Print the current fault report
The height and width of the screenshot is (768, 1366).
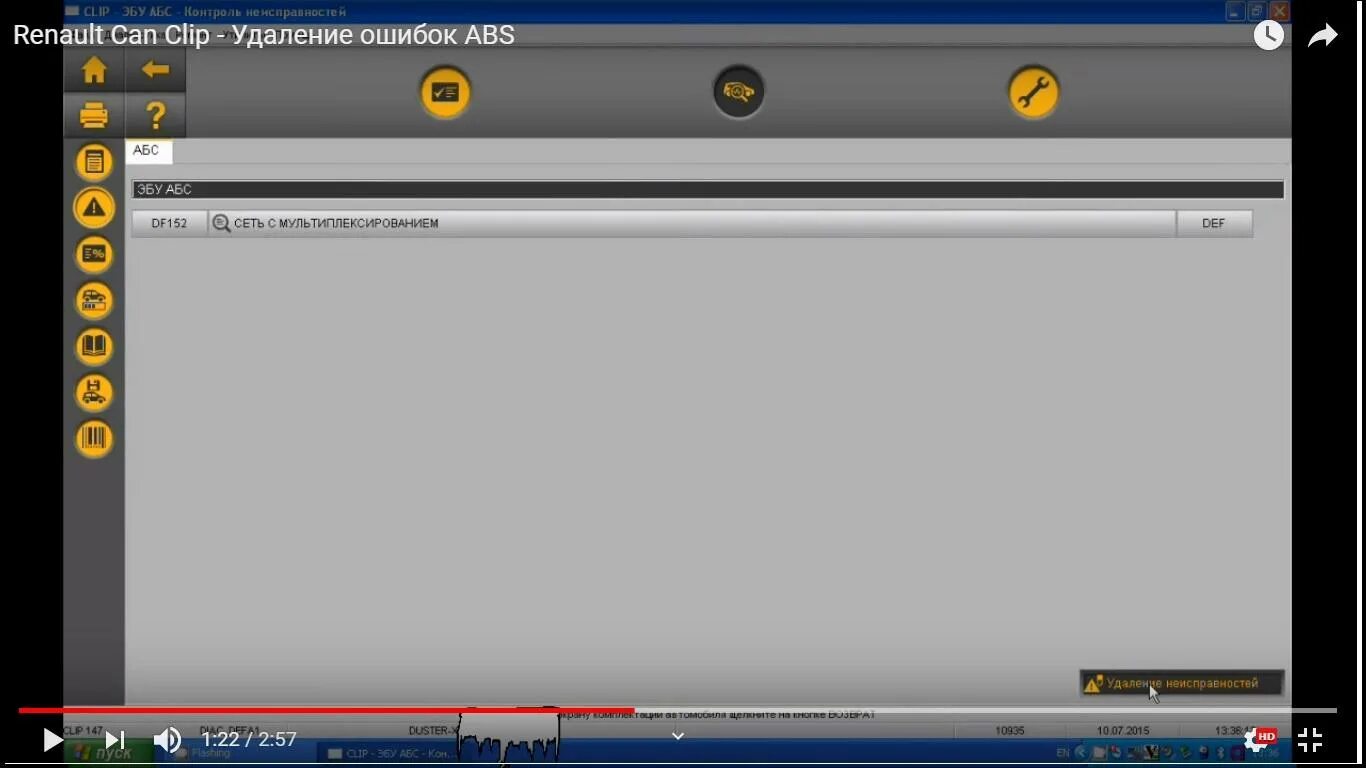click(x=94, y=116)
